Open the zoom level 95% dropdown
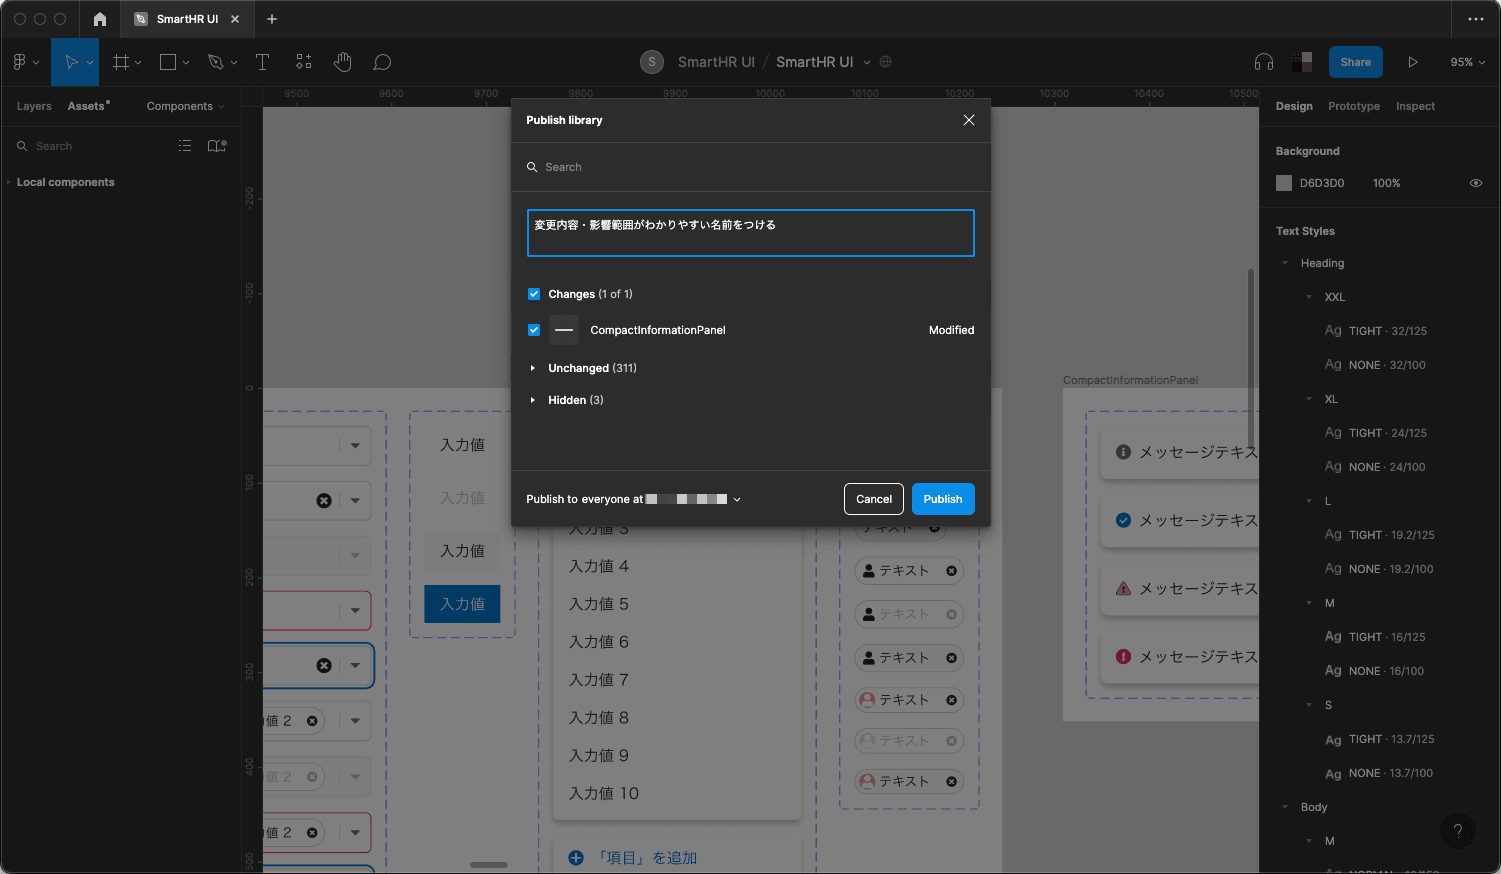The height and width of the screenshot is (874, 1501). coord(1467,62)
